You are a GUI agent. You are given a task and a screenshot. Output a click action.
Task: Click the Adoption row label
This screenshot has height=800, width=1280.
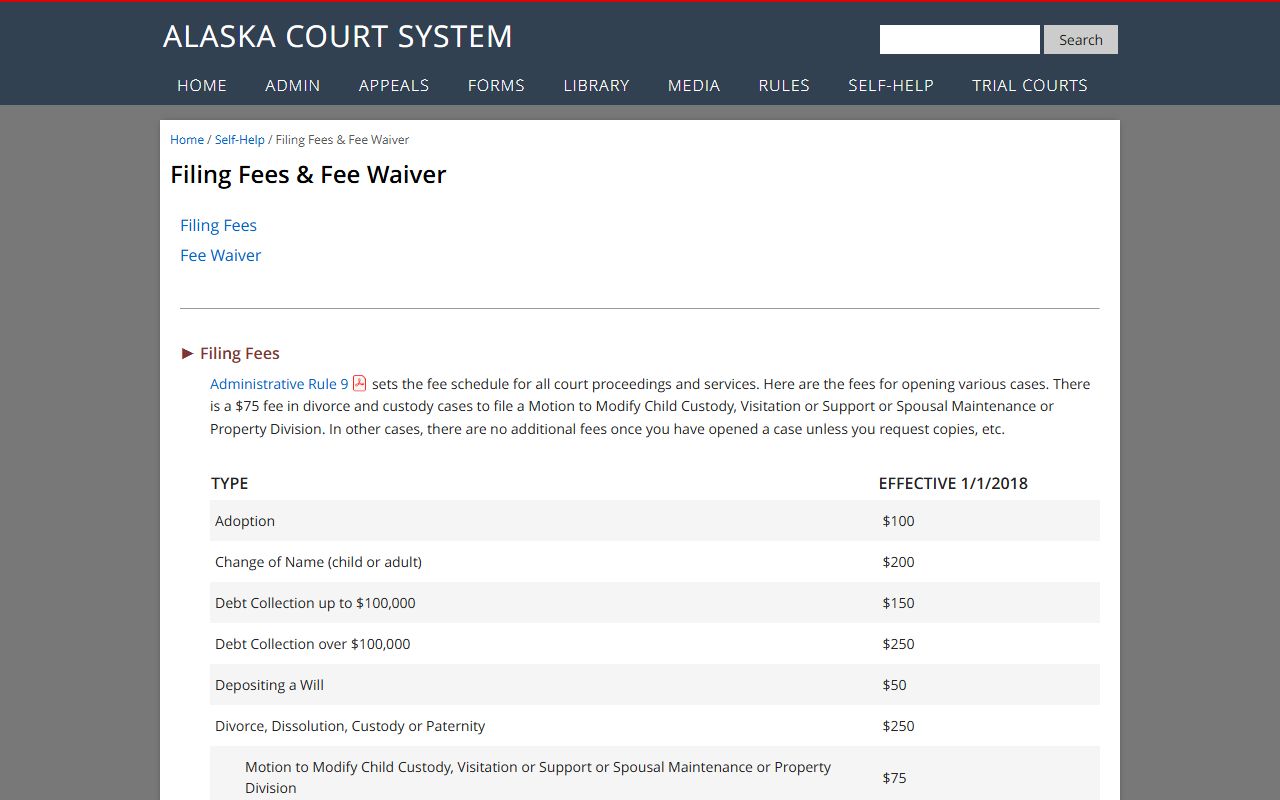[245, 521]
